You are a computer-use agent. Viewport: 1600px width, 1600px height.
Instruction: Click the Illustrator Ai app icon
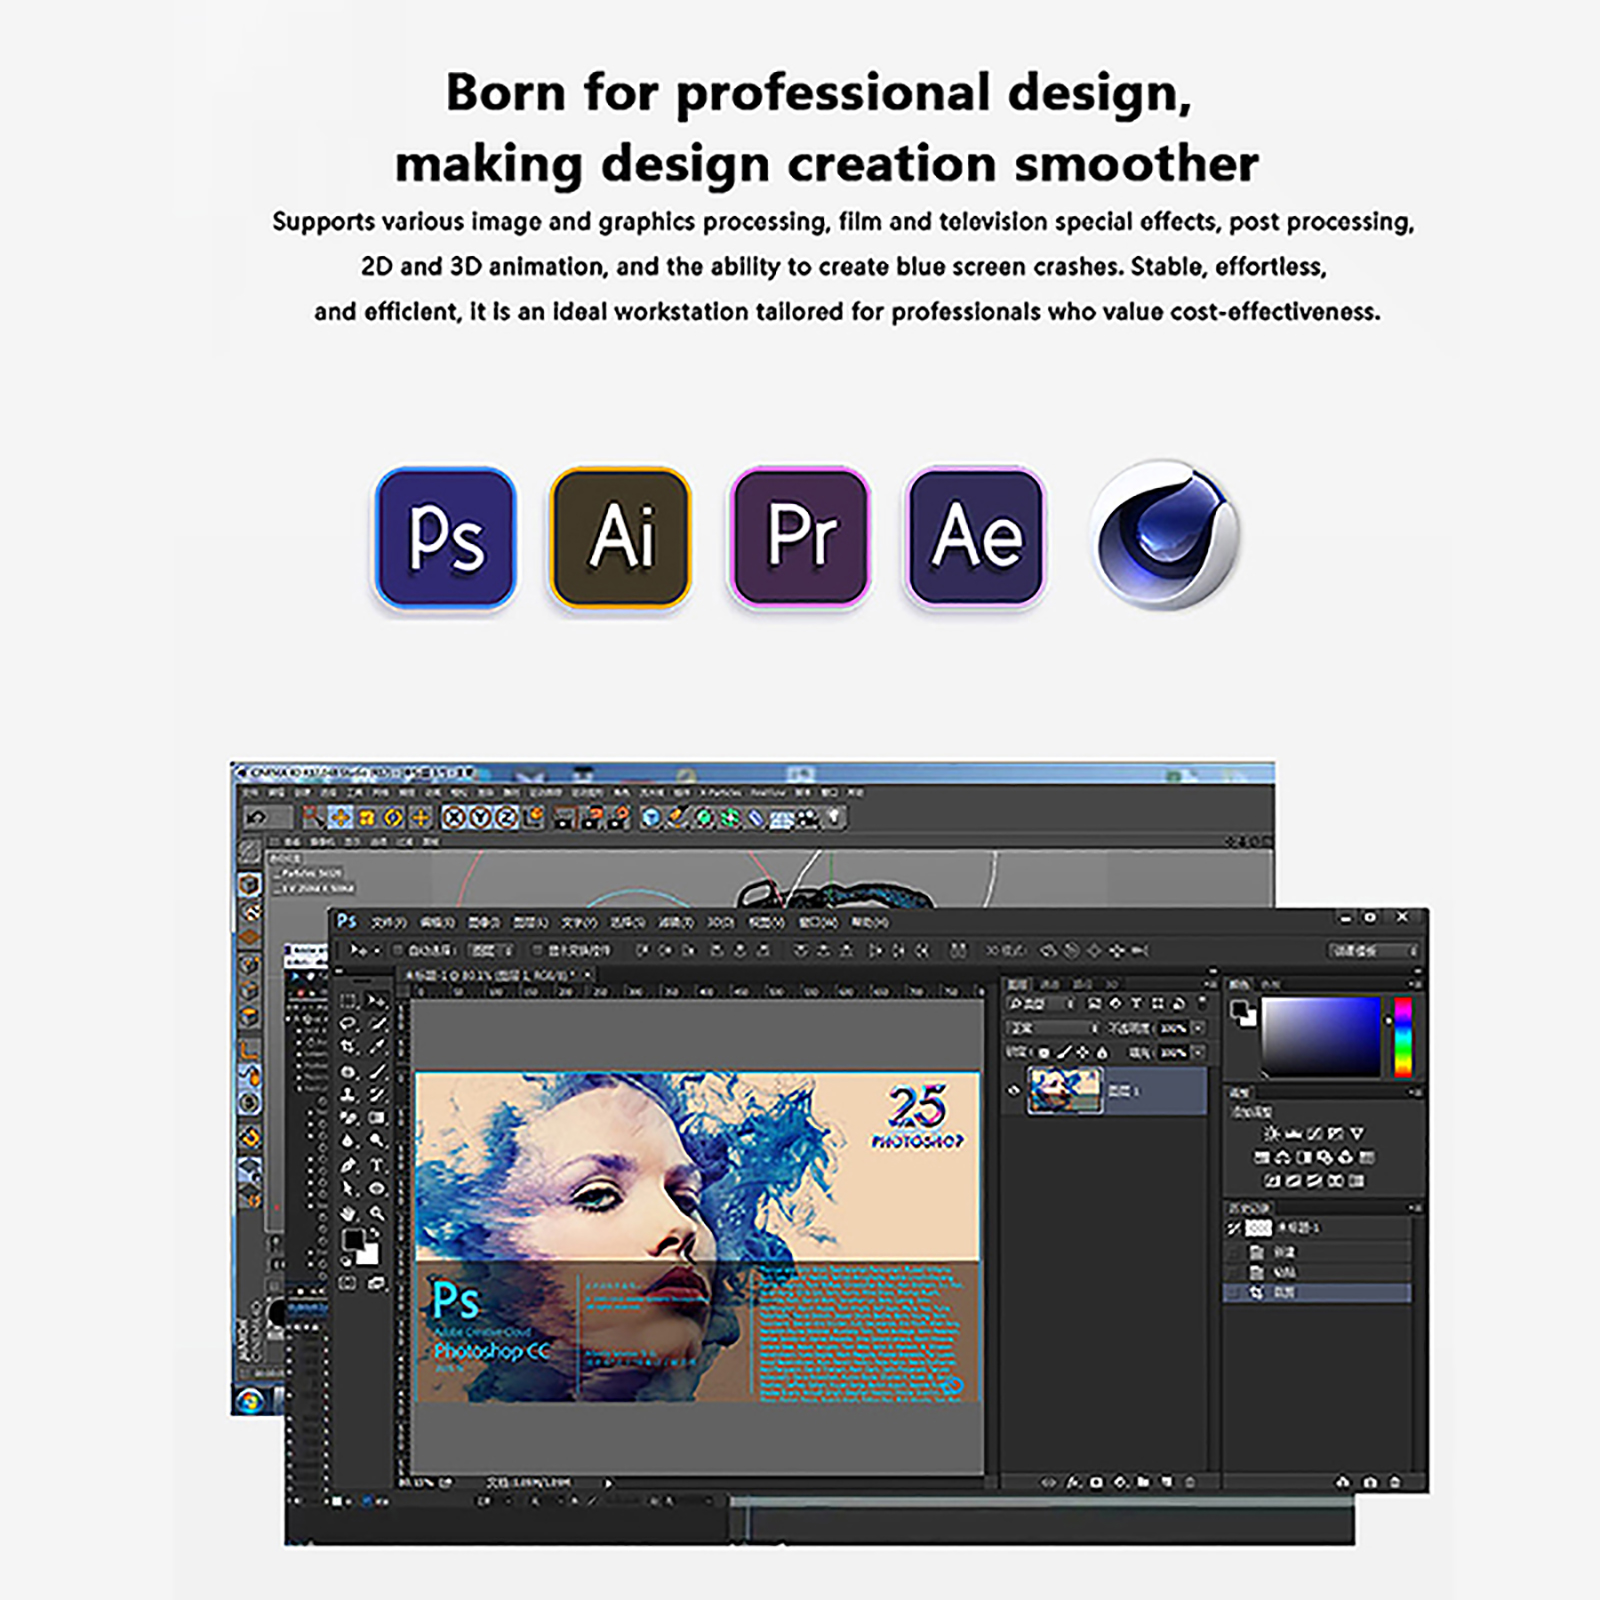pyautogui.click(x=620, y=537)
